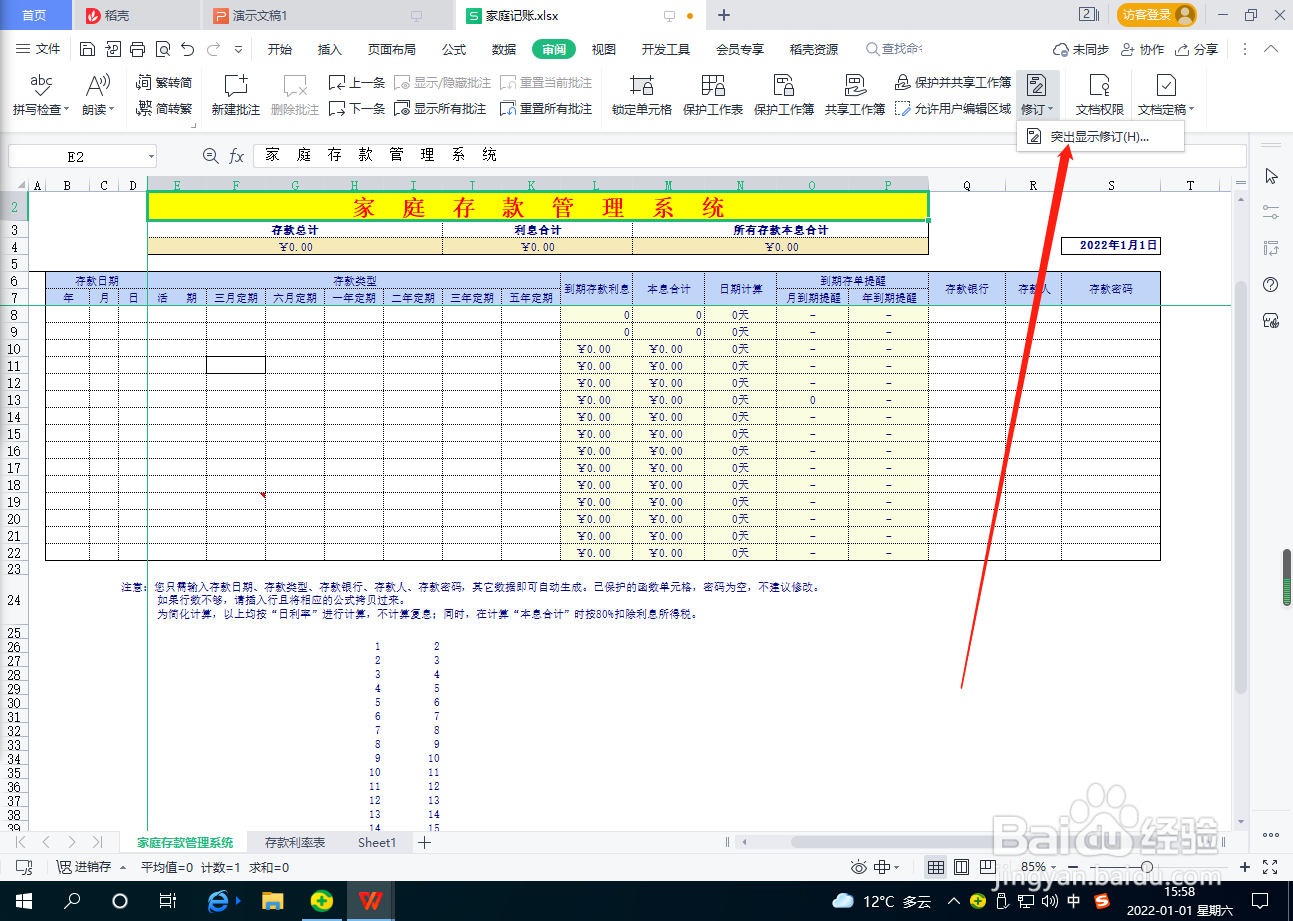1293x921 pixels.
Task: Open the help question-mark icon in right sidebar
Action: (x=1271, y=284)
